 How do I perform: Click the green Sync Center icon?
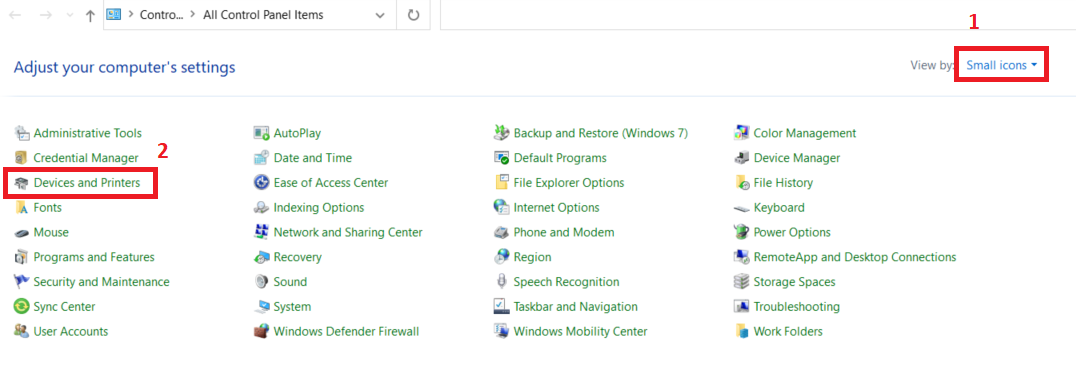click(x=22, y=306)
